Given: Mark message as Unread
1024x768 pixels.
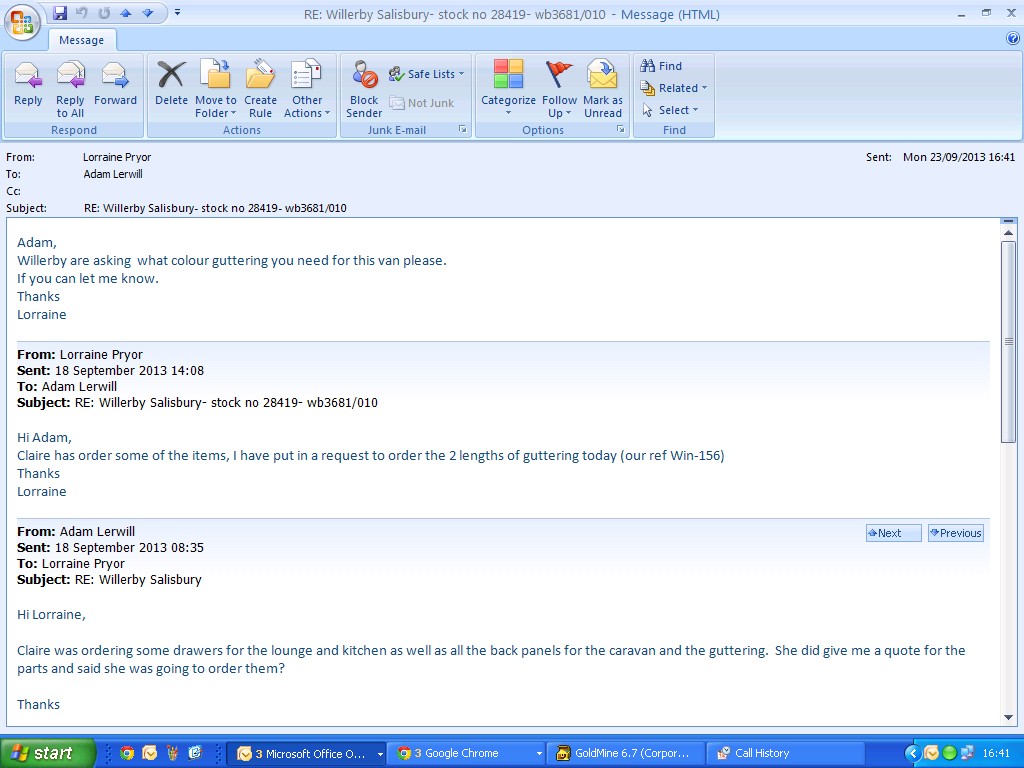Looking at the screenshot, I should point(602,89).
